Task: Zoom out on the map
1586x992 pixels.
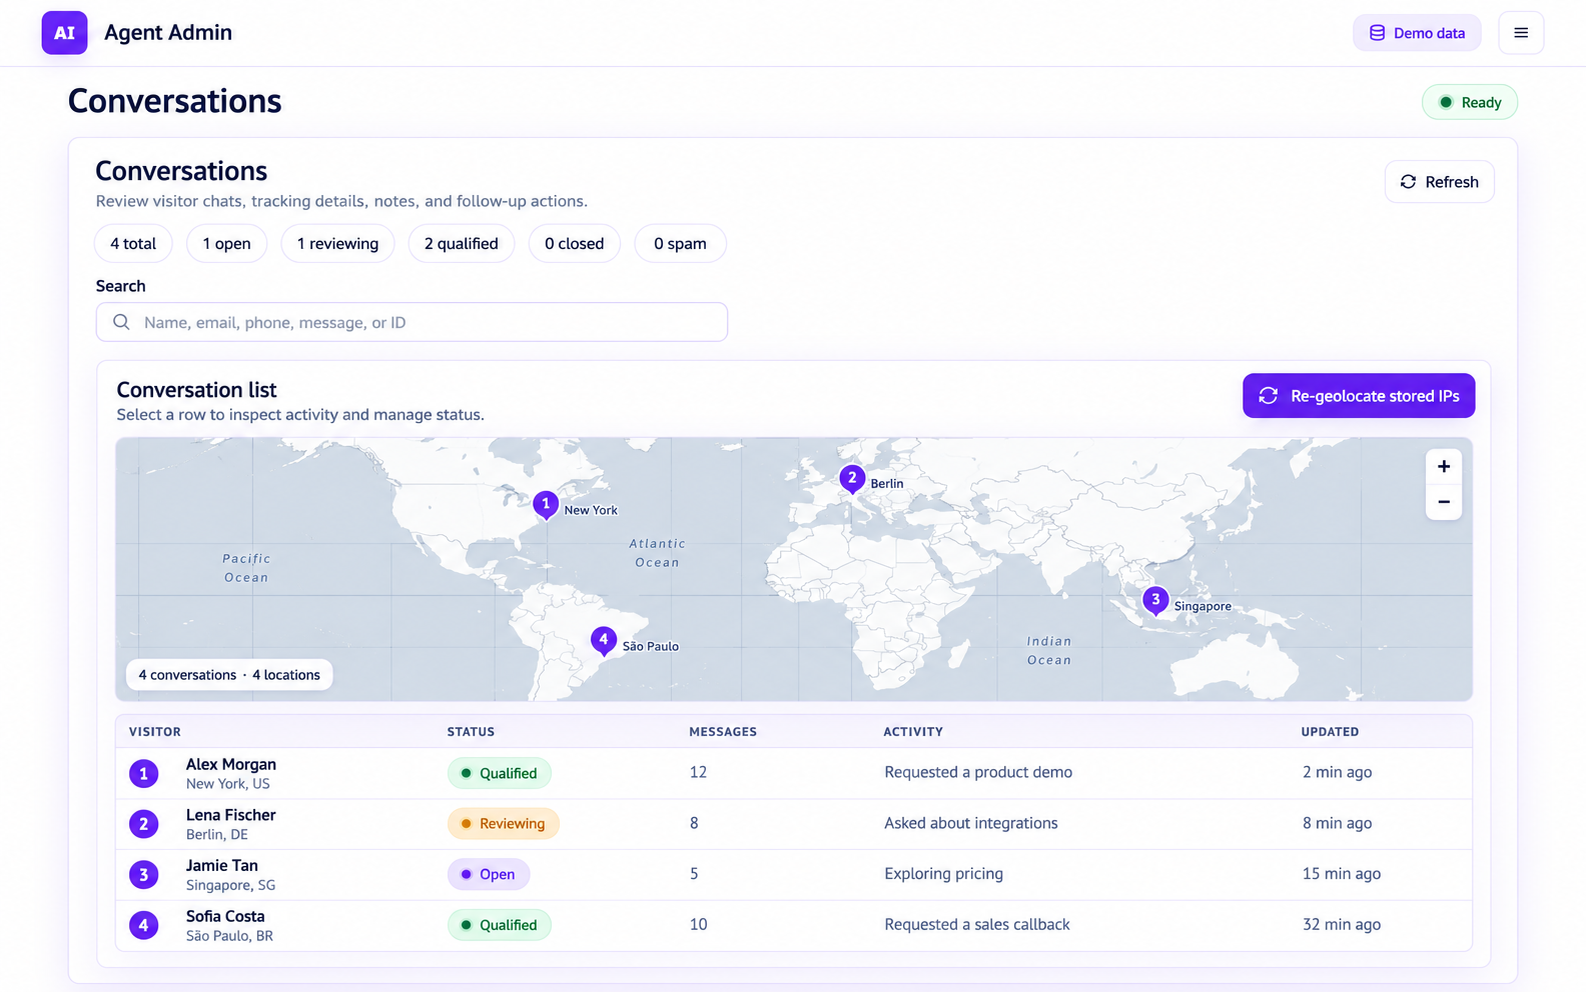Action: 1443,502
